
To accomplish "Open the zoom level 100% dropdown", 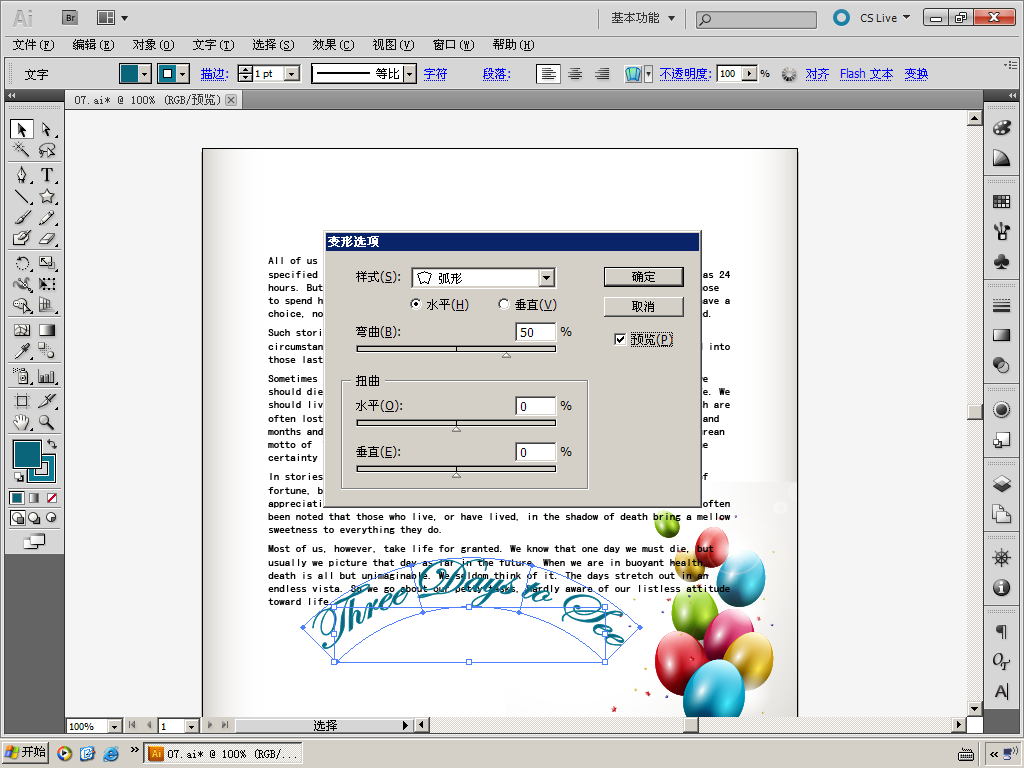I will [115, 726].
